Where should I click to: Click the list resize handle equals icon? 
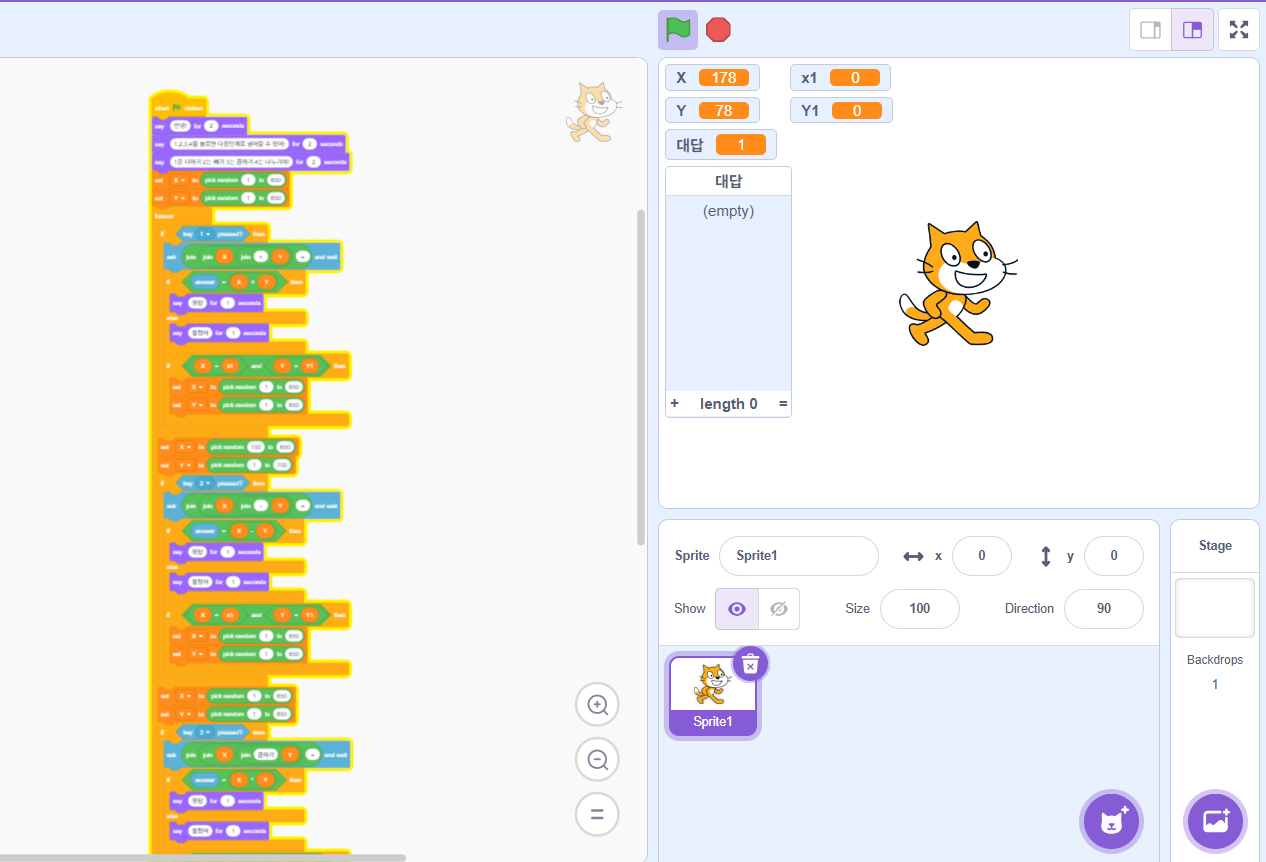[x=783, y=404]
